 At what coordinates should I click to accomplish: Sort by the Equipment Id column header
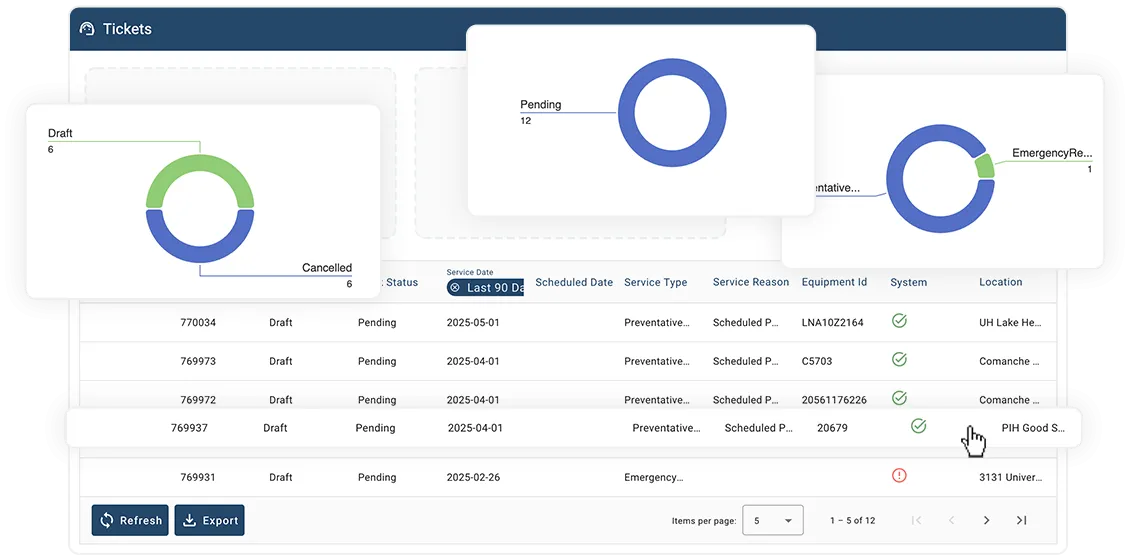click(x=834, y=282)
